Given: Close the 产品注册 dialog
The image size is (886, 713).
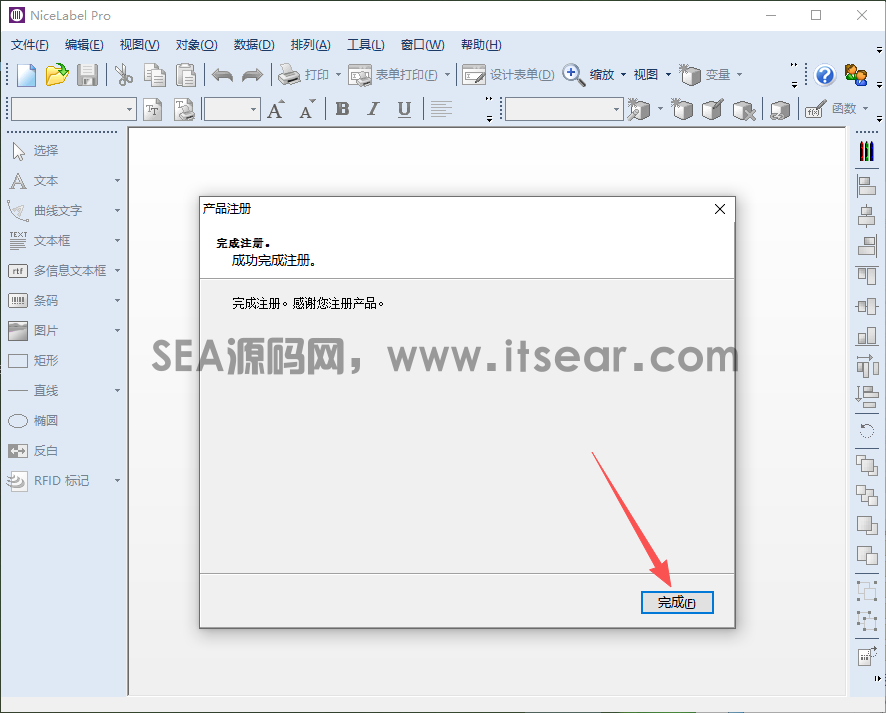Looking at the screenshot, I should 720,209.
